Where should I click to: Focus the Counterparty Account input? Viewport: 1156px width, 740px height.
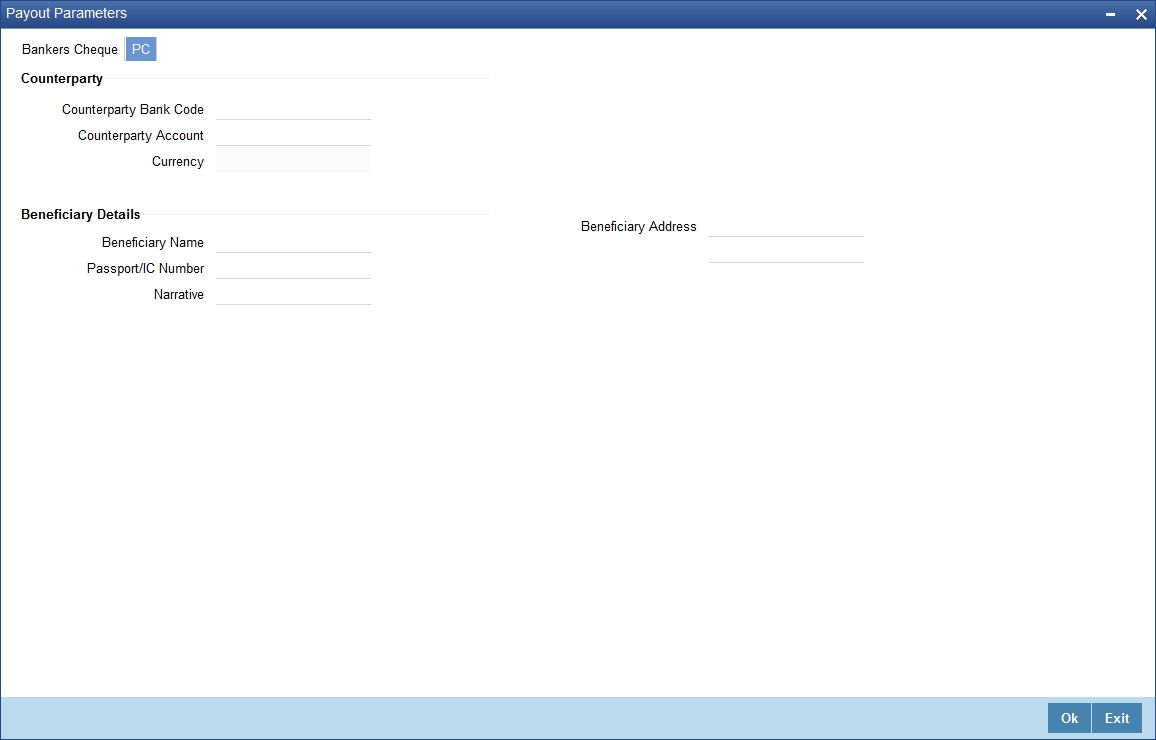[293, 135]
